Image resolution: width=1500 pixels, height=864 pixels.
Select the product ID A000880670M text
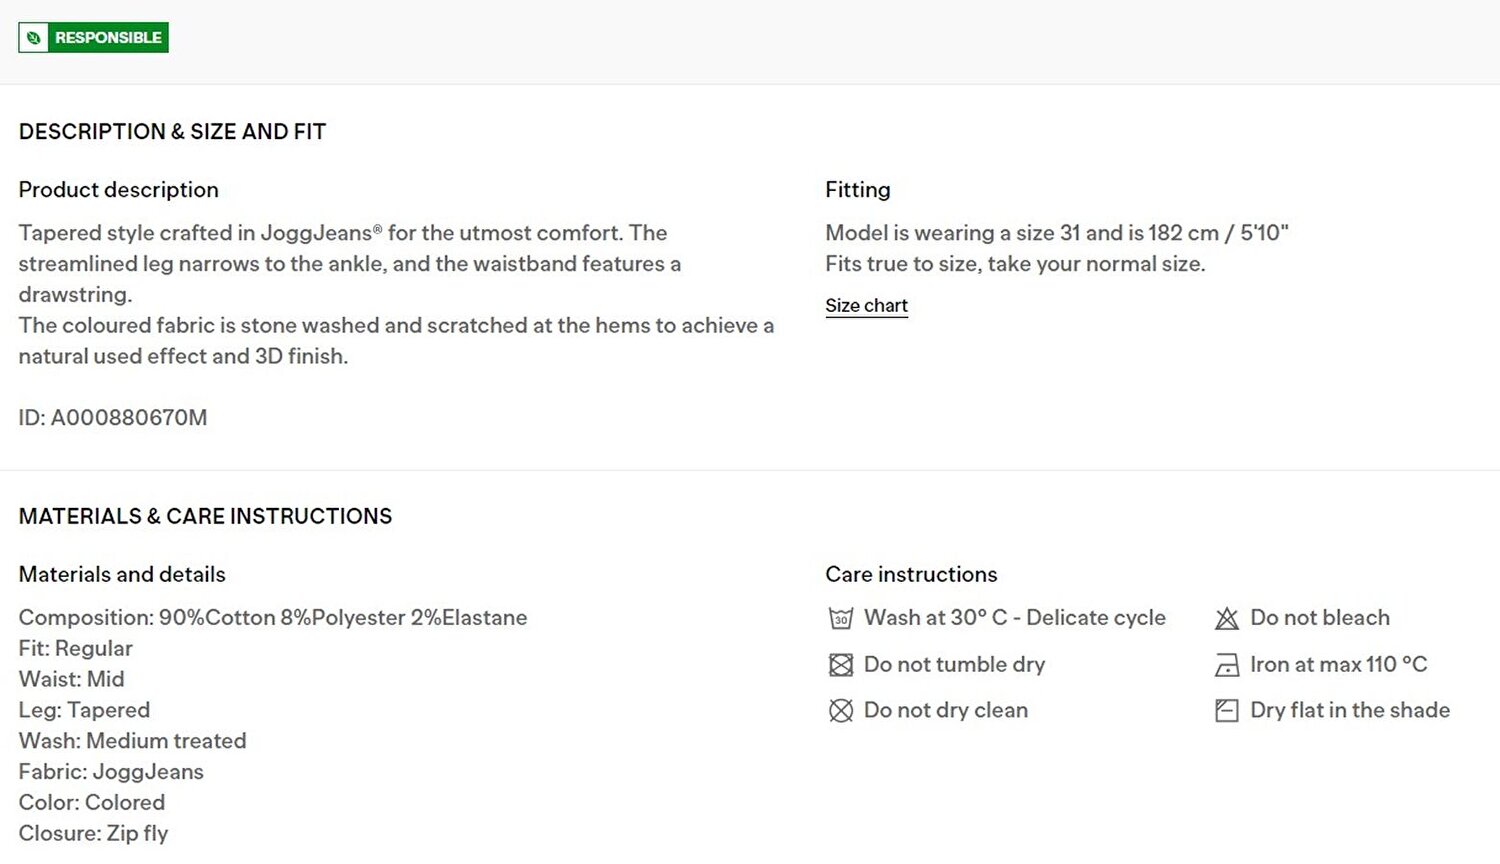coord(113,418)
